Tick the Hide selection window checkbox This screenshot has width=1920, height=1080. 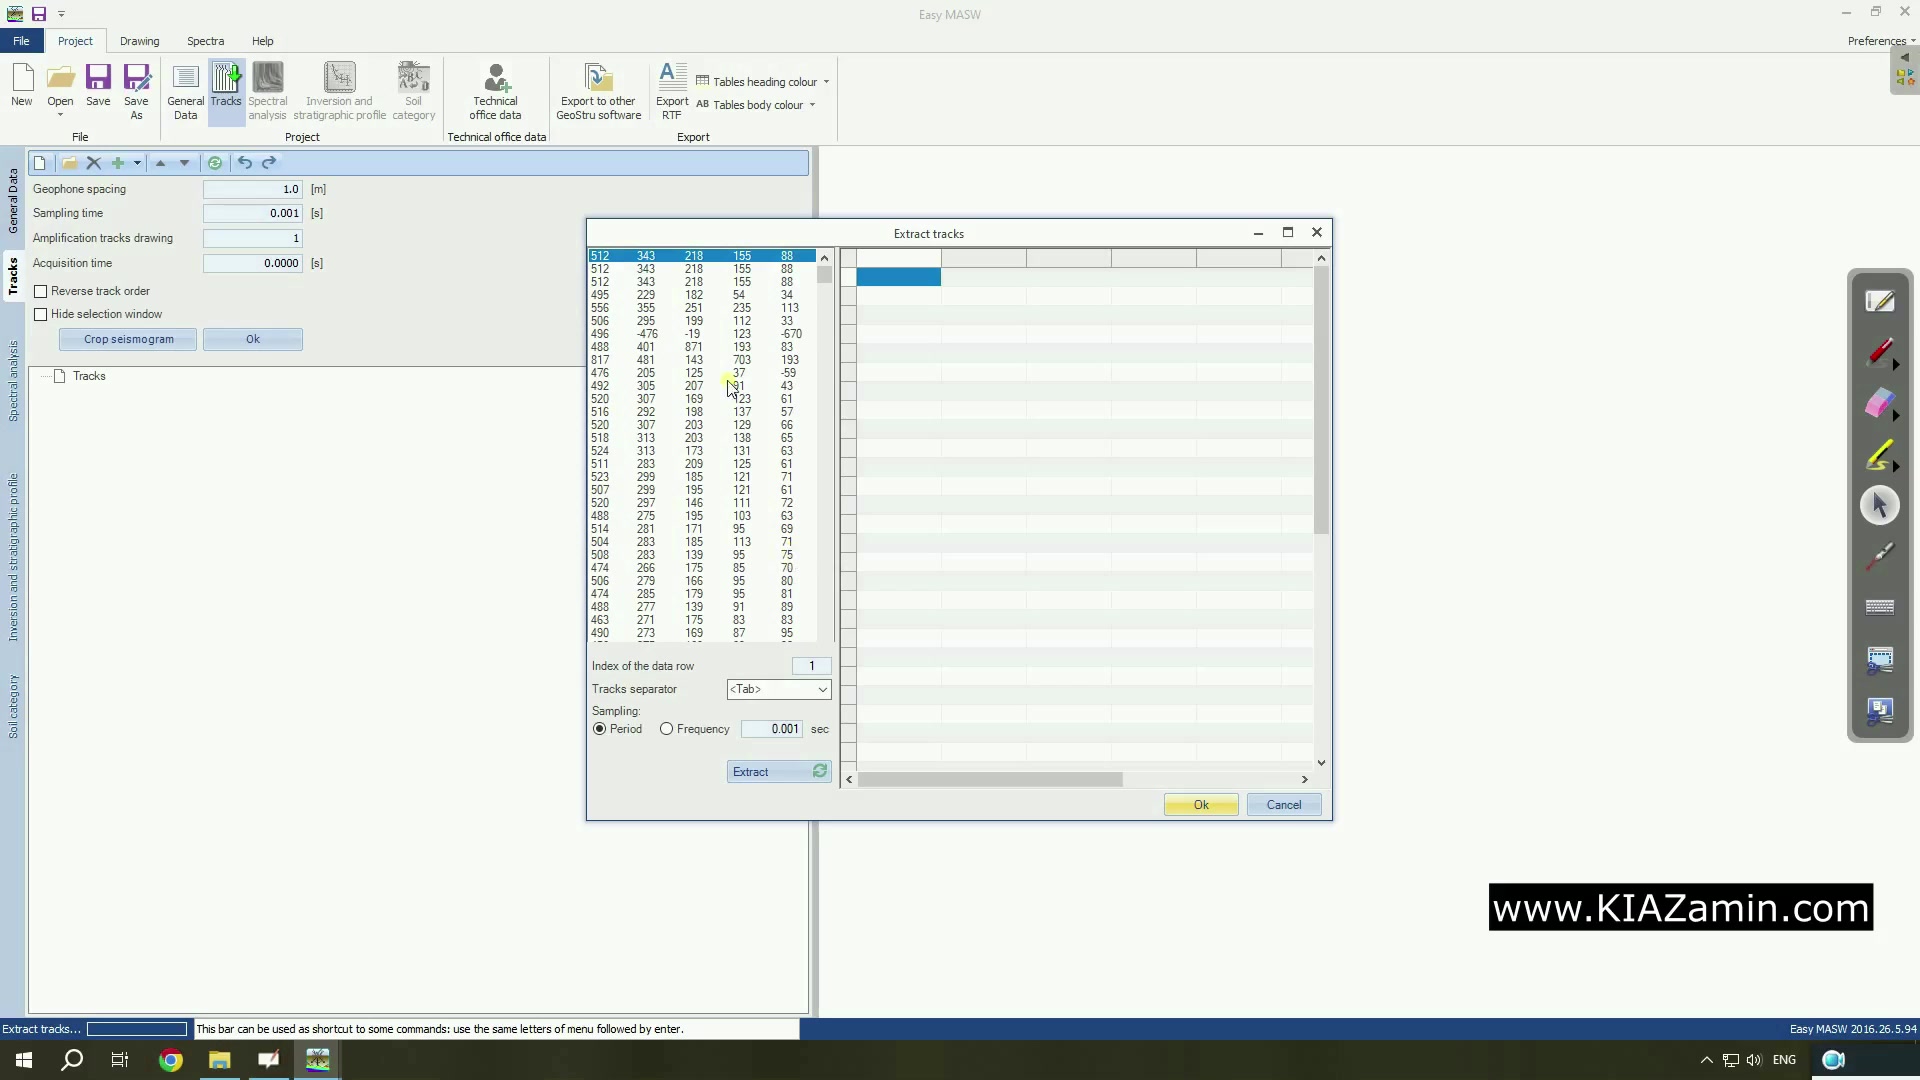(x=41, y=314)
